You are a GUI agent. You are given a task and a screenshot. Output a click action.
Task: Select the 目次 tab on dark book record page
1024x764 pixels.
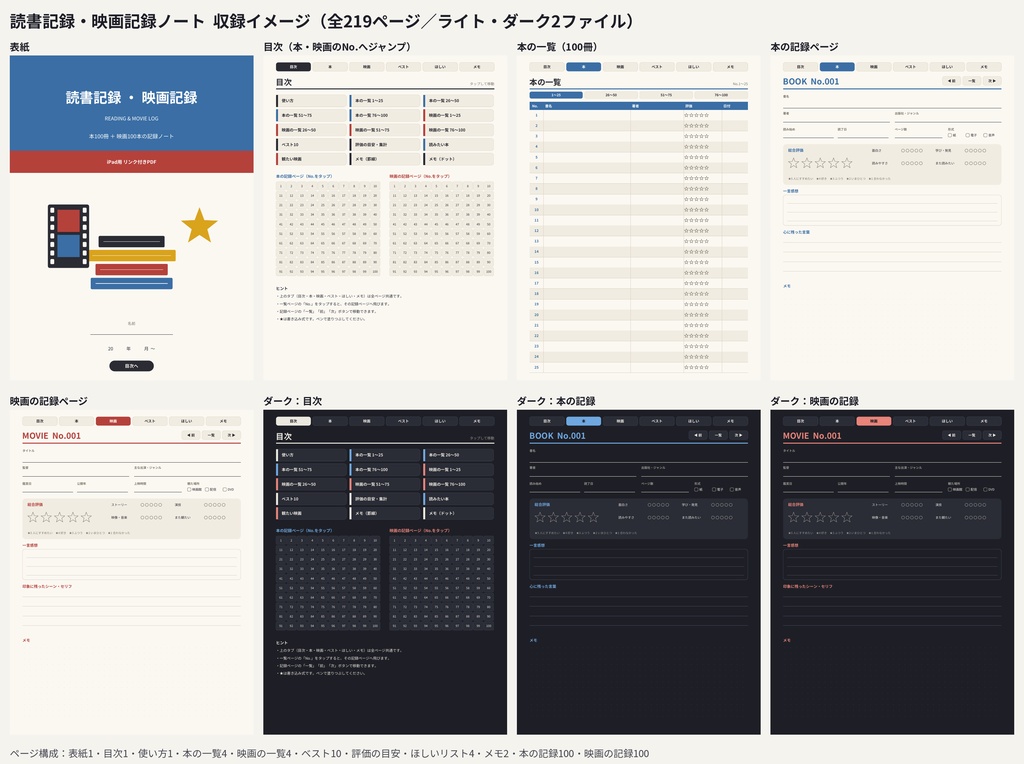[x=547, y=421]
